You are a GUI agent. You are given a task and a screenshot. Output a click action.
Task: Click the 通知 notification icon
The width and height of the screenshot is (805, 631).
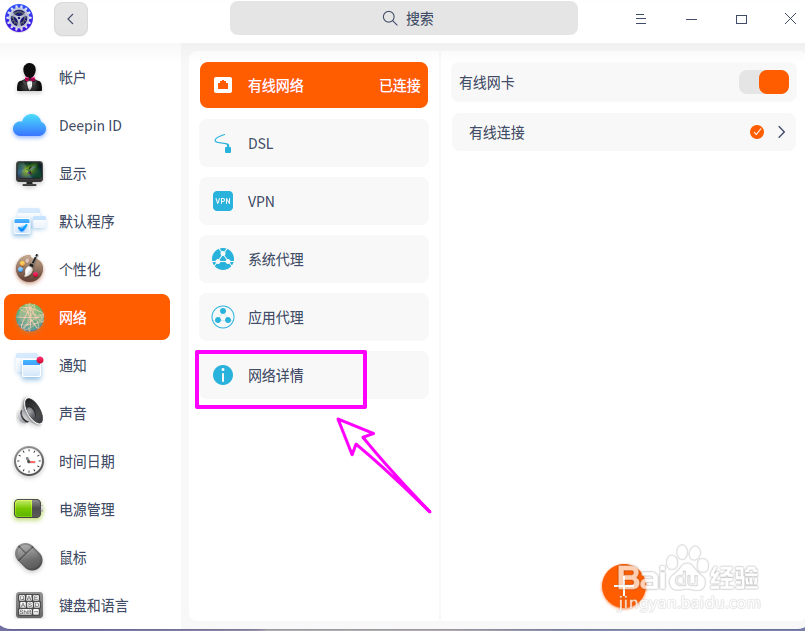click(30, 366)
